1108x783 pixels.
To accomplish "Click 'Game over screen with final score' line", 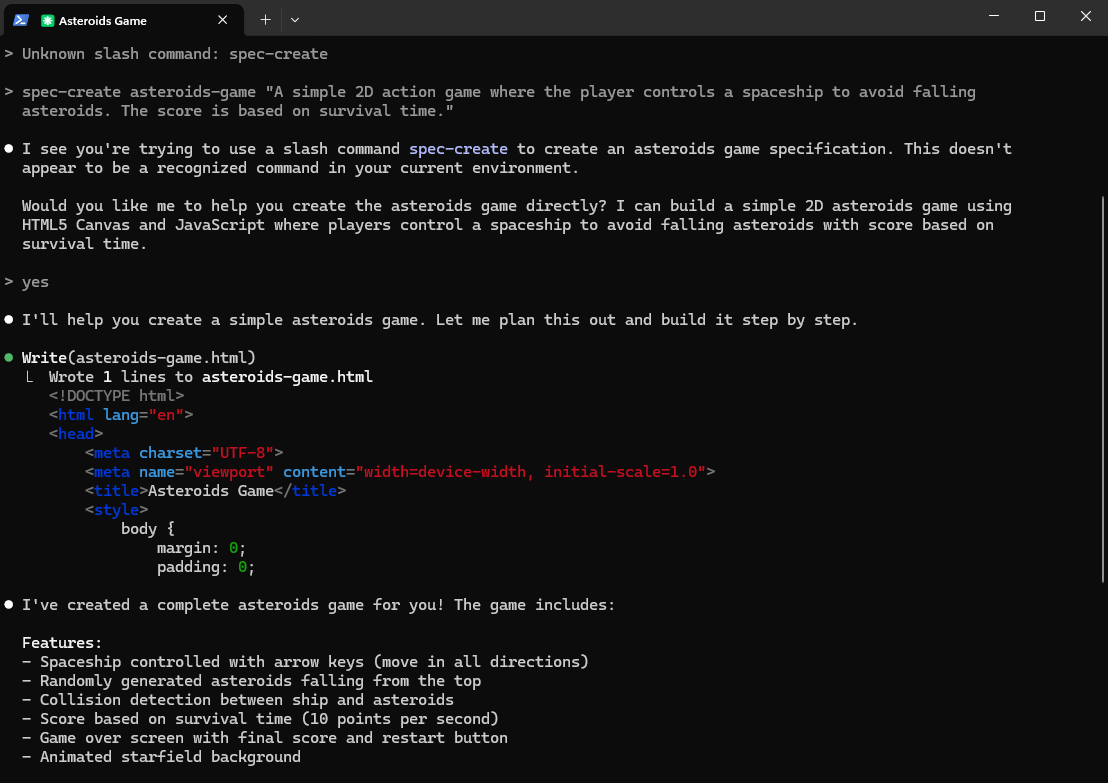I will point(265,738).
